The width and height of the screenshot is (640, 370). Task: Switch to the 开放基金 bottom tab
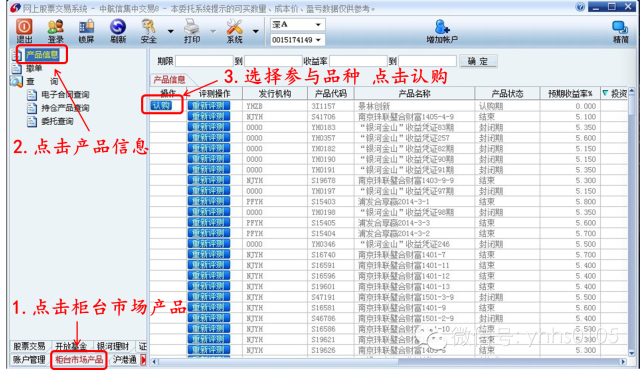(71, 346)
